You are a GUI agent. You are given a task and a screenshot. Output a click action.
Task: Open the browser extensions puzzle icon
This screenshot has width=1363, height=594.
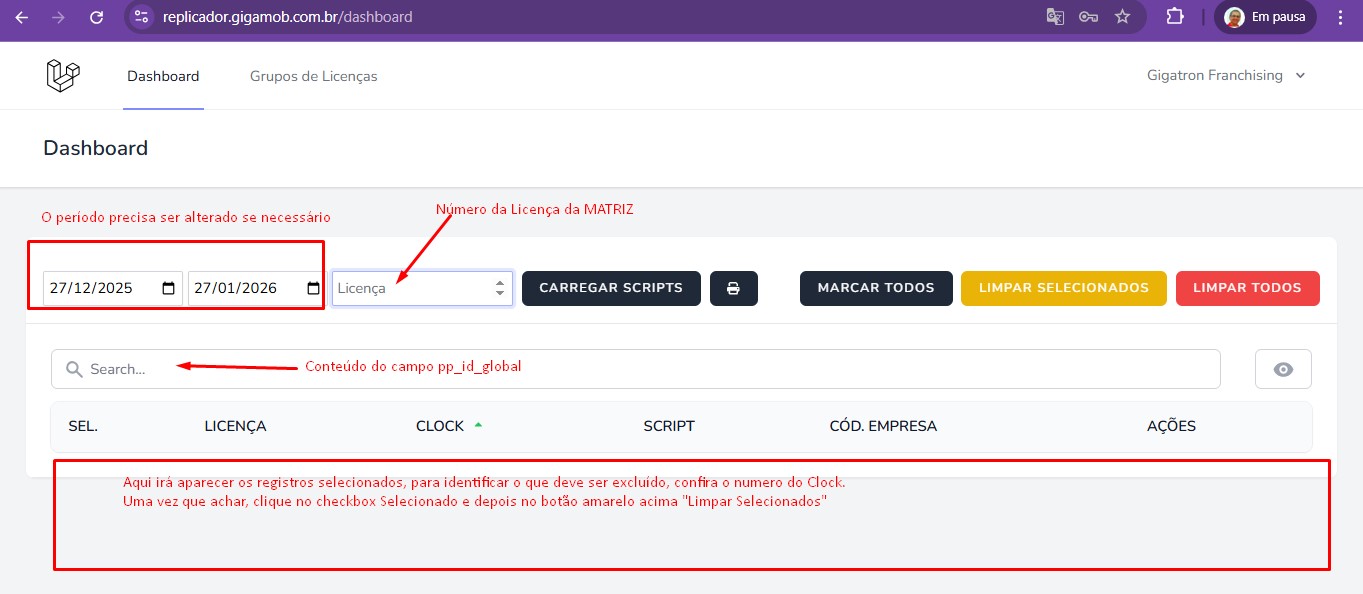click(1174, 17)
